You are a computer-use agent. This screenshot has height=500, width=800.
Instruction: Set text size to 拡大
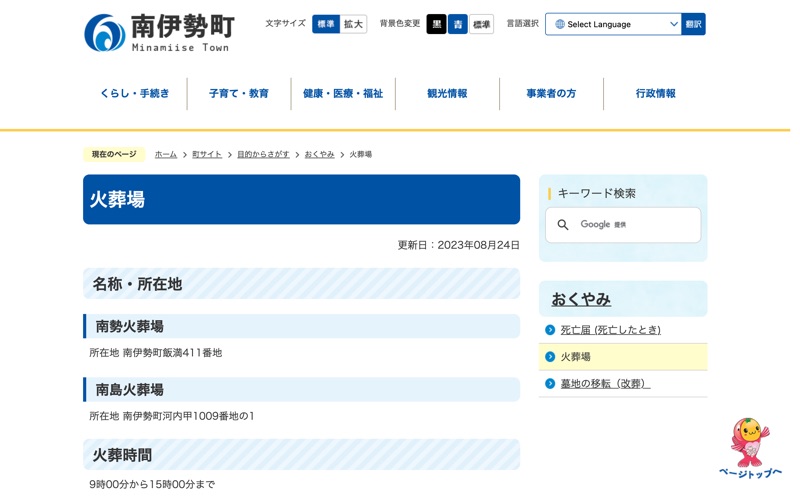(353, 24)
